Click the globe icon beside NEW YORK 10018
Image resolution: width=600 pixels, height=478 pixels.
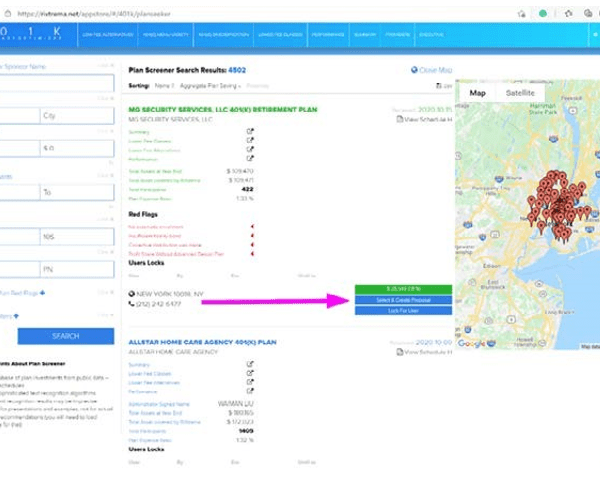point(132,294)
